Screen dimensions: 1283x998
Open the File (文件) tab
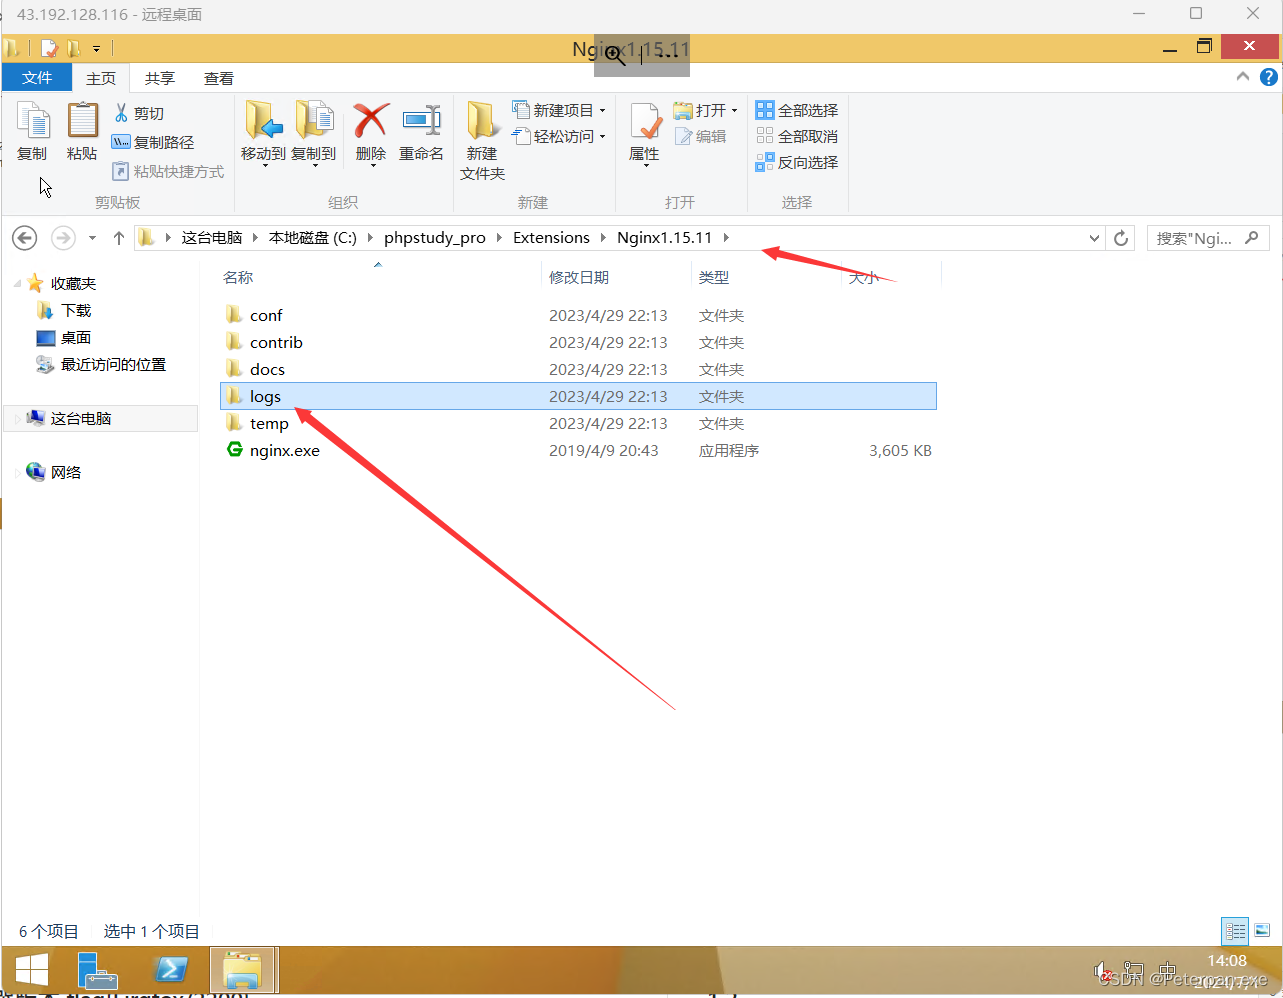(x=37, y=78)
